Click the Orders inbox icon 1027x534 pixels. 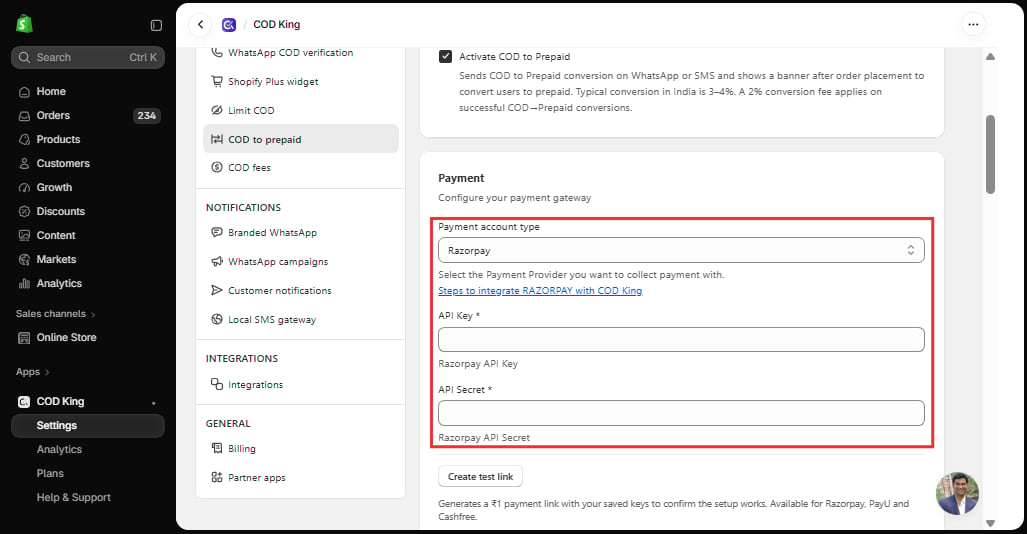tap(24, 116)
